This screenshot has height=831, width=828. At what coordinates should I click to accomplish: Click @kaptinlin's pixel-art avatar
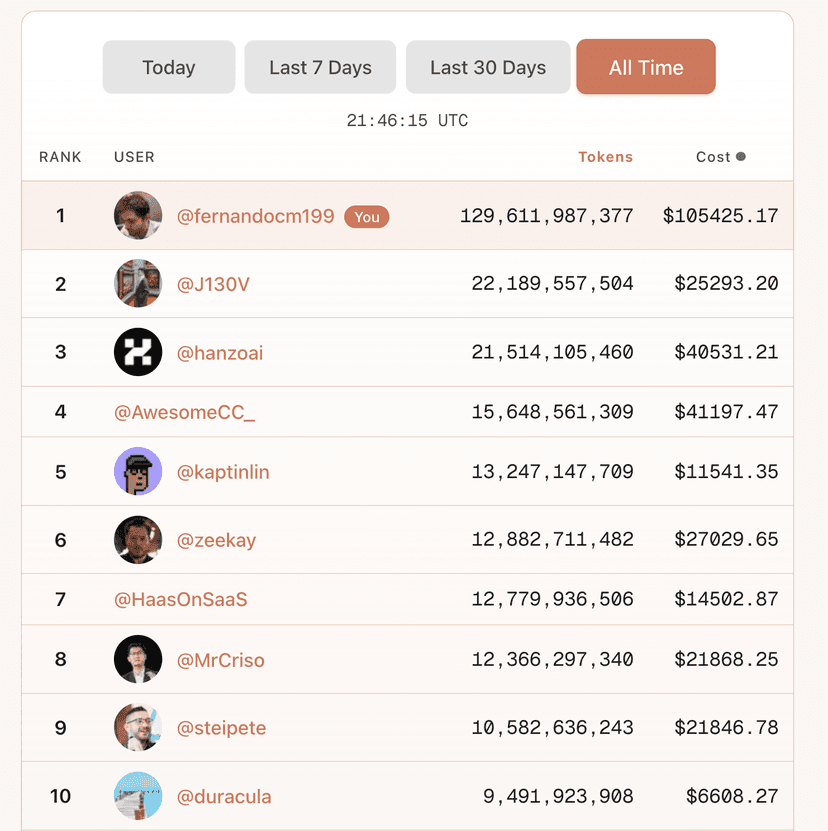[x=138, y=471]
